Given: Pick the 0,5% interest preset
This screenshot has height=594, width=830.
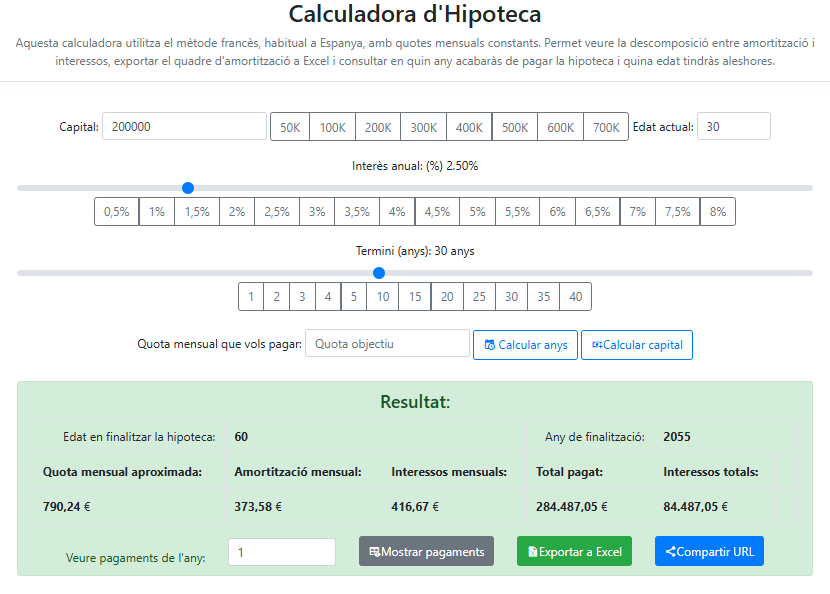Looking at the screenshot, I should (x=117, y=212).
